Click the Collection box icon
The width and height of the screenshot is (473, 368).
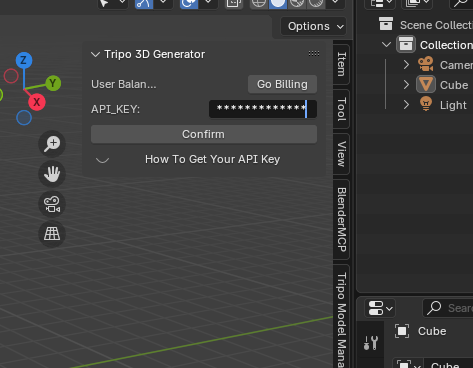click(x=406, y=44)
